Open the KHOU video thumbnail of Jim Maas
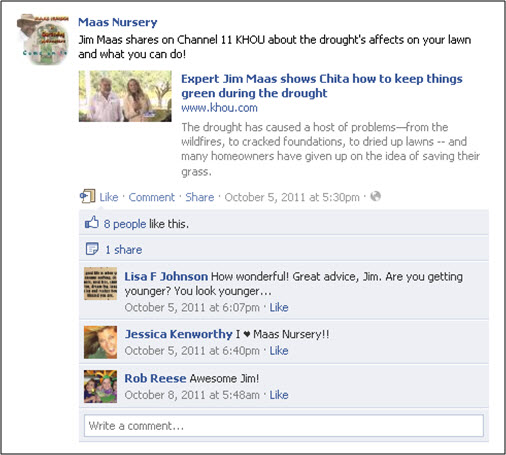This screenshot has height=455, width=506. tap(125, 96)
